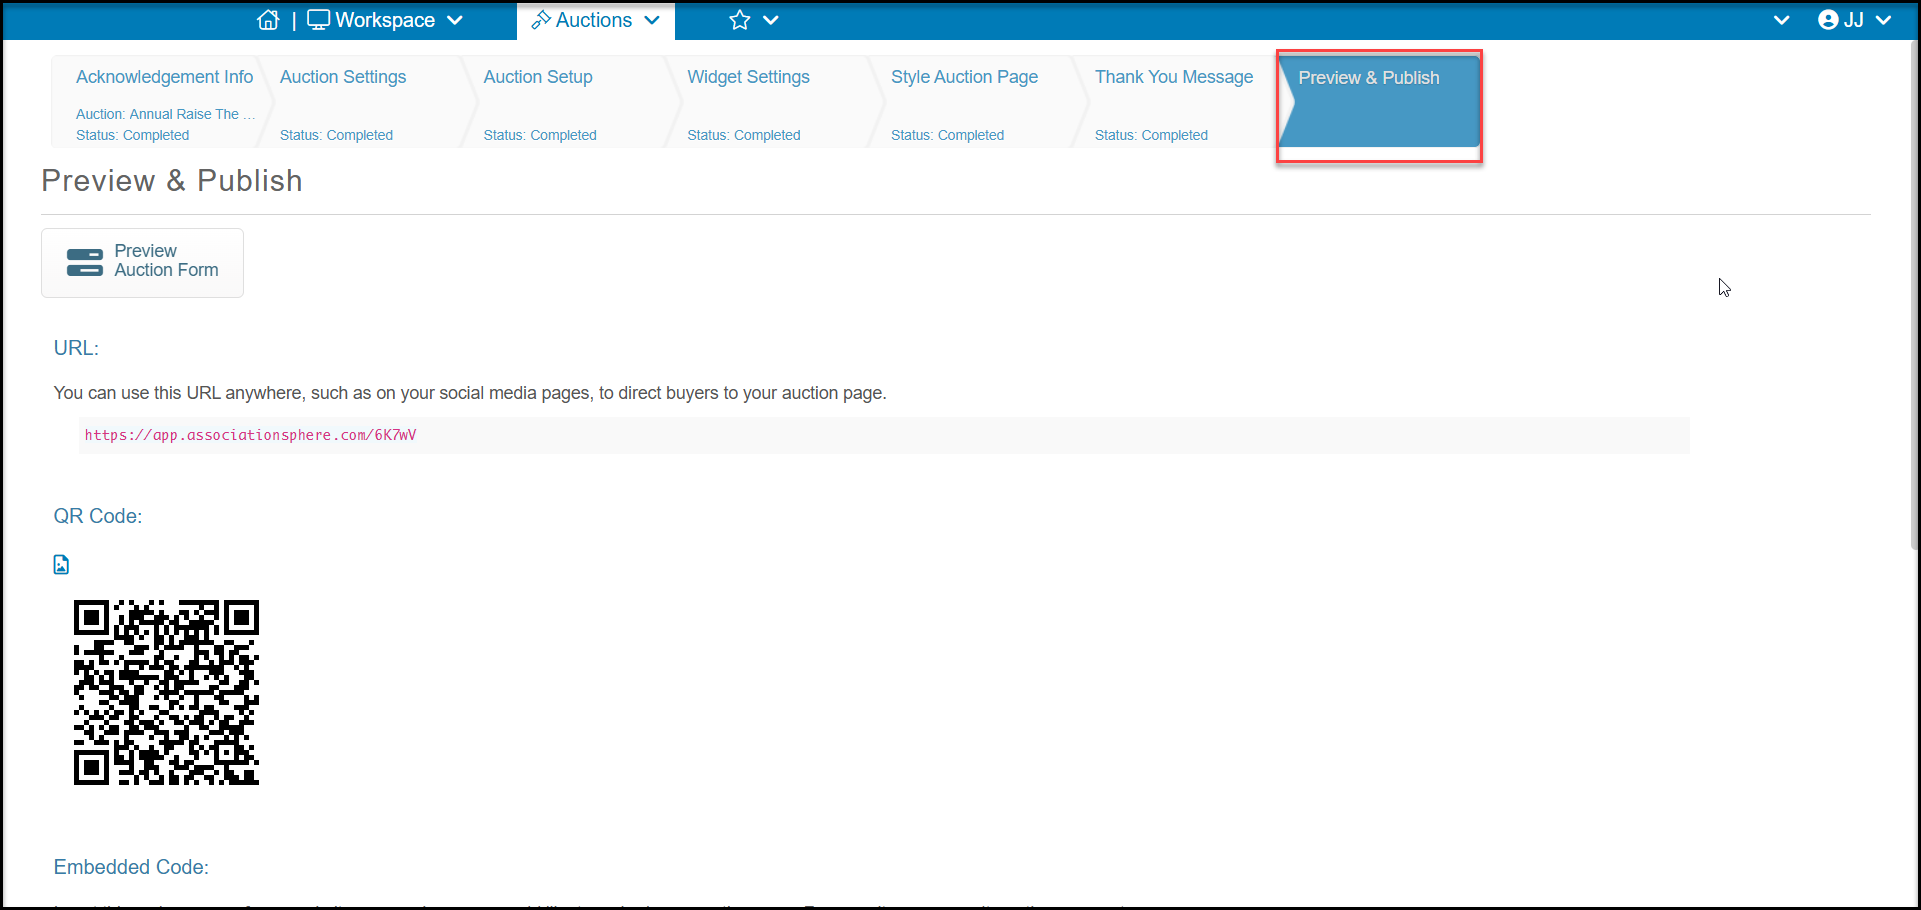
Task: Click the auction URL associationsphere.com/6K7wV
Action: tap(250, 435)
